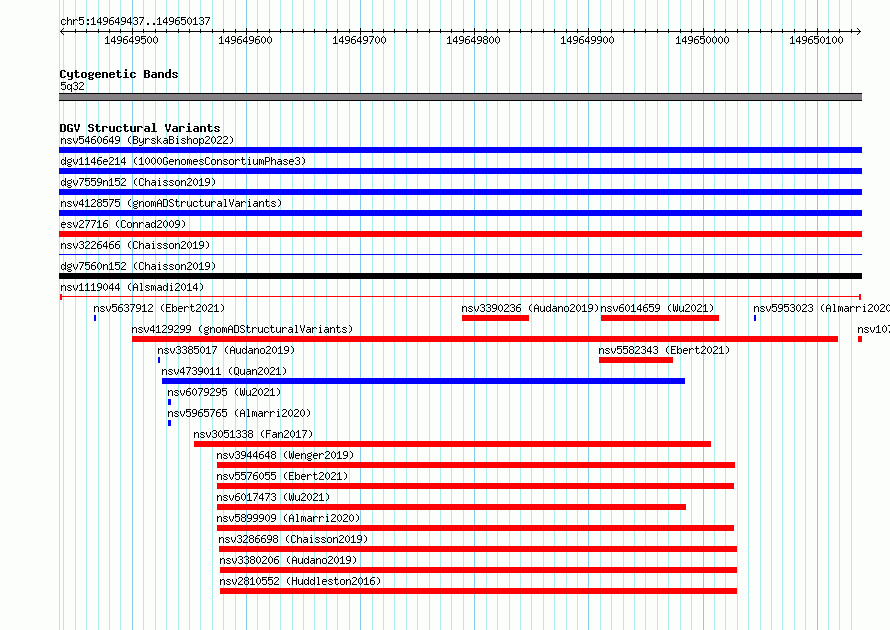
Task: Click the red bar under nsv5576055
Action: pyautogui.click(x=476, y=486)
